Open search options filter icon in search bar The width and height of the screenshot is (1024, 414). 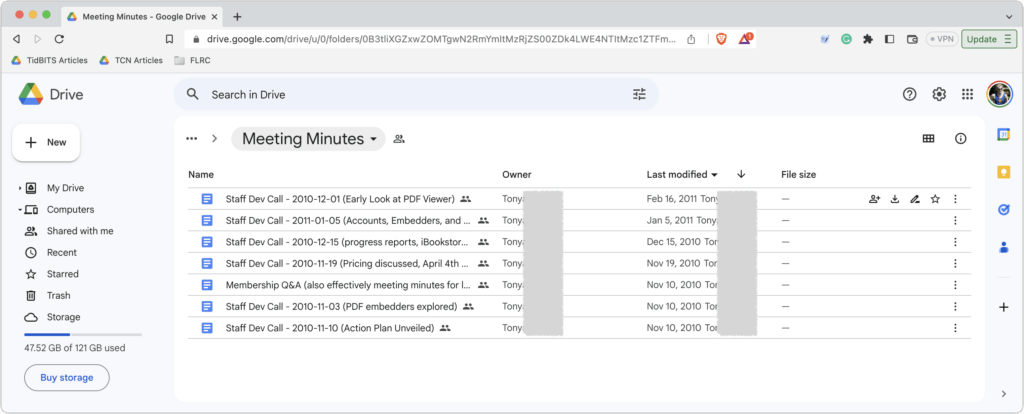[x=640, y=94]
